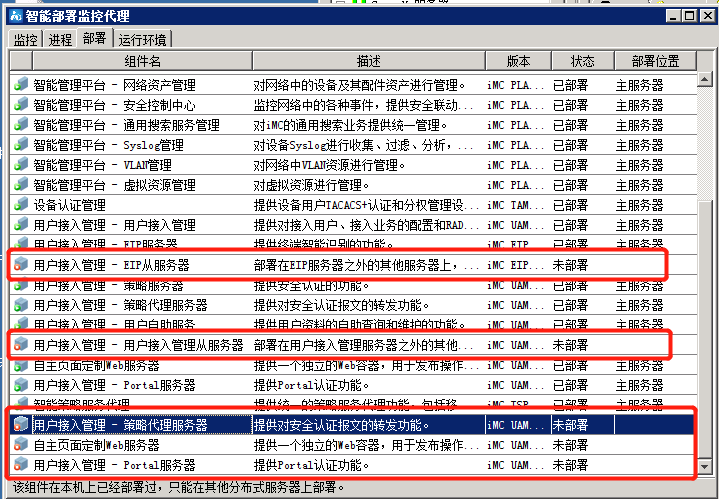The width and height of the screenshot is (719, 499).
Task: Click the vertical scrollbar thumb
Action: (704, 330)
